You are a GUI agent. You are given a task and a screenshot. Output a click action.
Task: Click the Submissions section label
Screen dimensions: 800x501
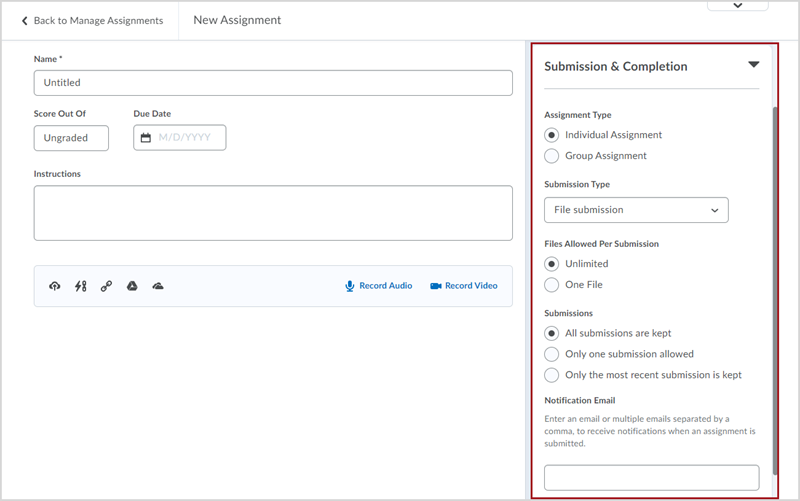click(x=568, y=313)
